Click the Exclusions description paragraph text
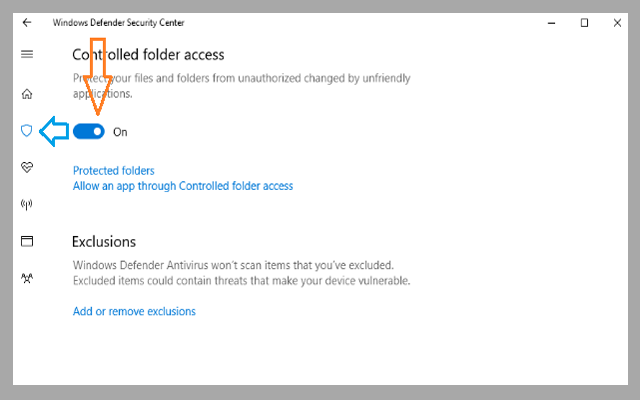This screenshot has height=400, width=640. coord(240,273)
